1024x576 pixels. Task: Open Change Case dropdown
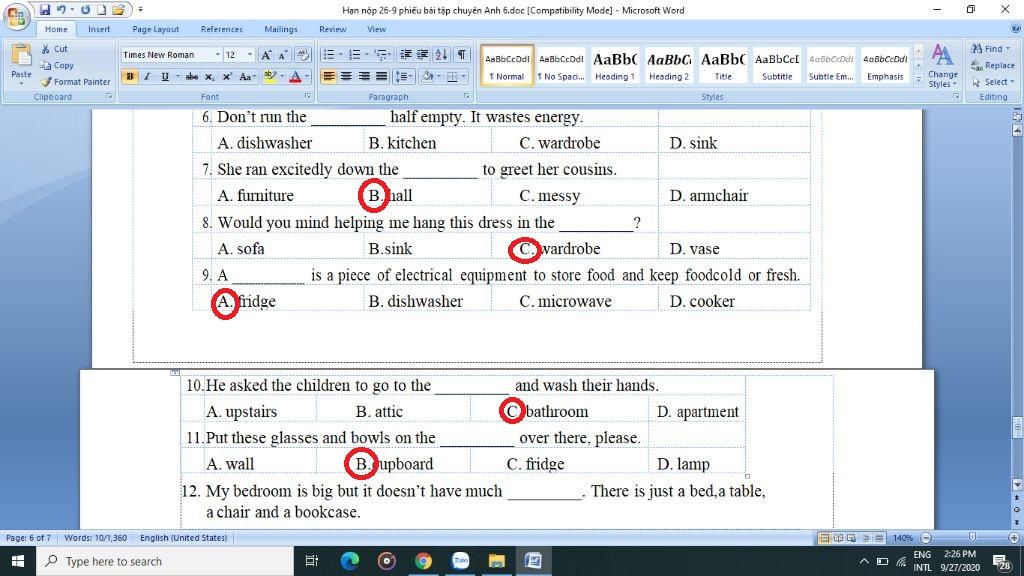(246, 76)
